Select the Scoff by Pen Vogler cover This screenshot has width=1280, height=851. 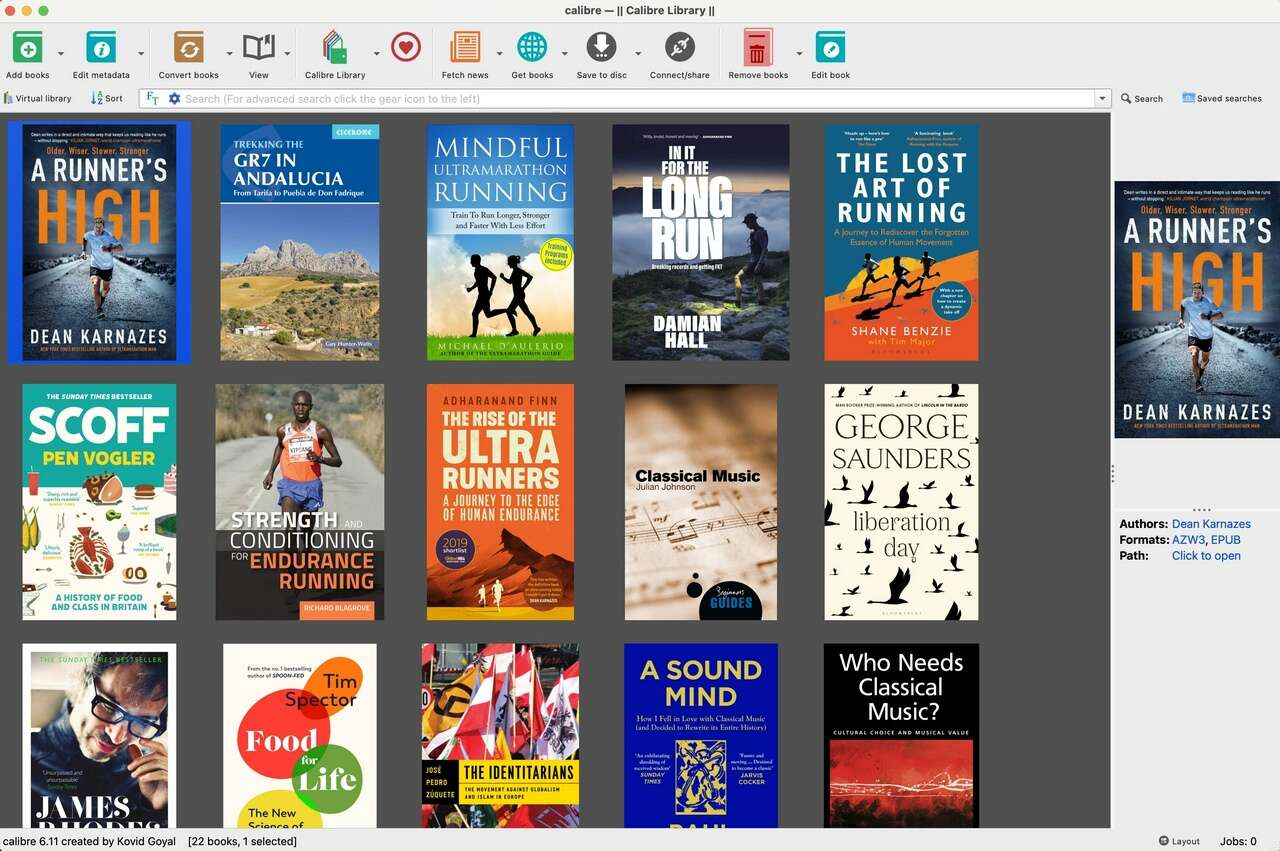click(99, 502)
